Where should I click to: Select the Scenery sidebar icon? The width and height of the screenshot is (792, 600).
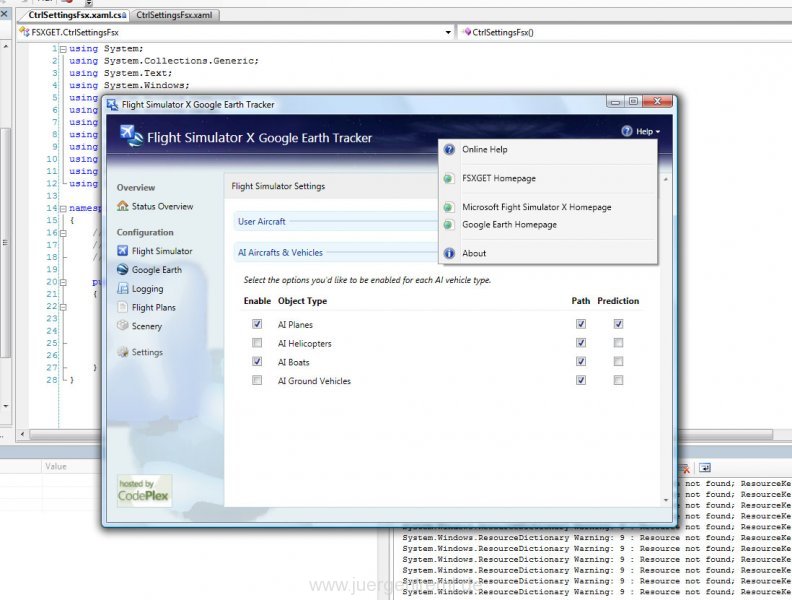(x=122, y=326)
